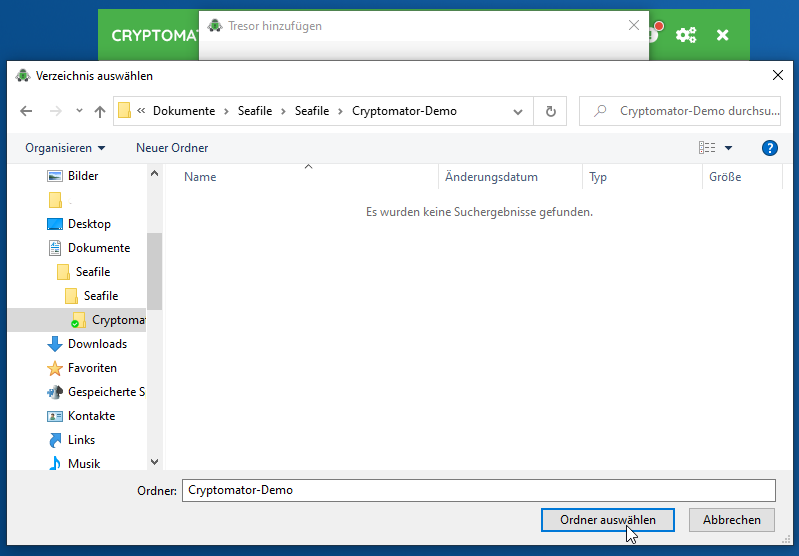Open the Organisieren menu
This screenshot has height=556, width=799.
click(65, 148)
